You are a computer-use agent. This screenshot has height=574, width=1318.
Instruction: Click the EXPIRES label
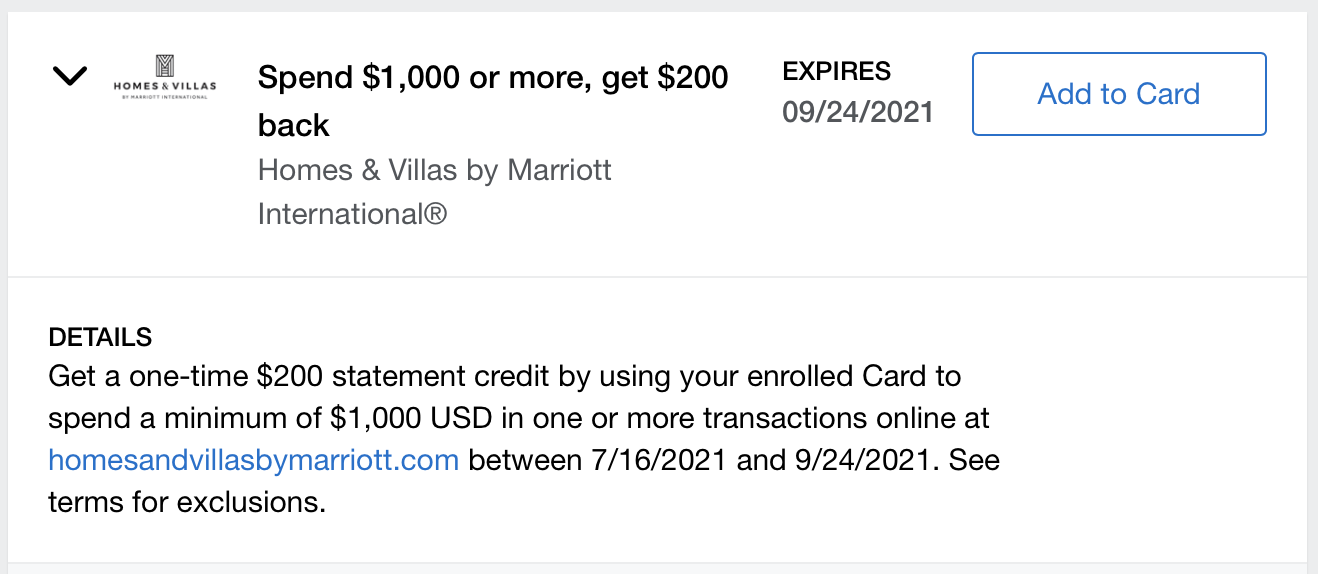[x=836, y=72]
